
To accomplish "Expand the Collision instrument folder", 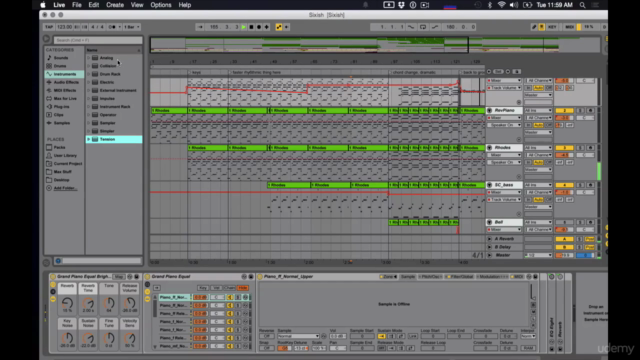I will [89, 66].
